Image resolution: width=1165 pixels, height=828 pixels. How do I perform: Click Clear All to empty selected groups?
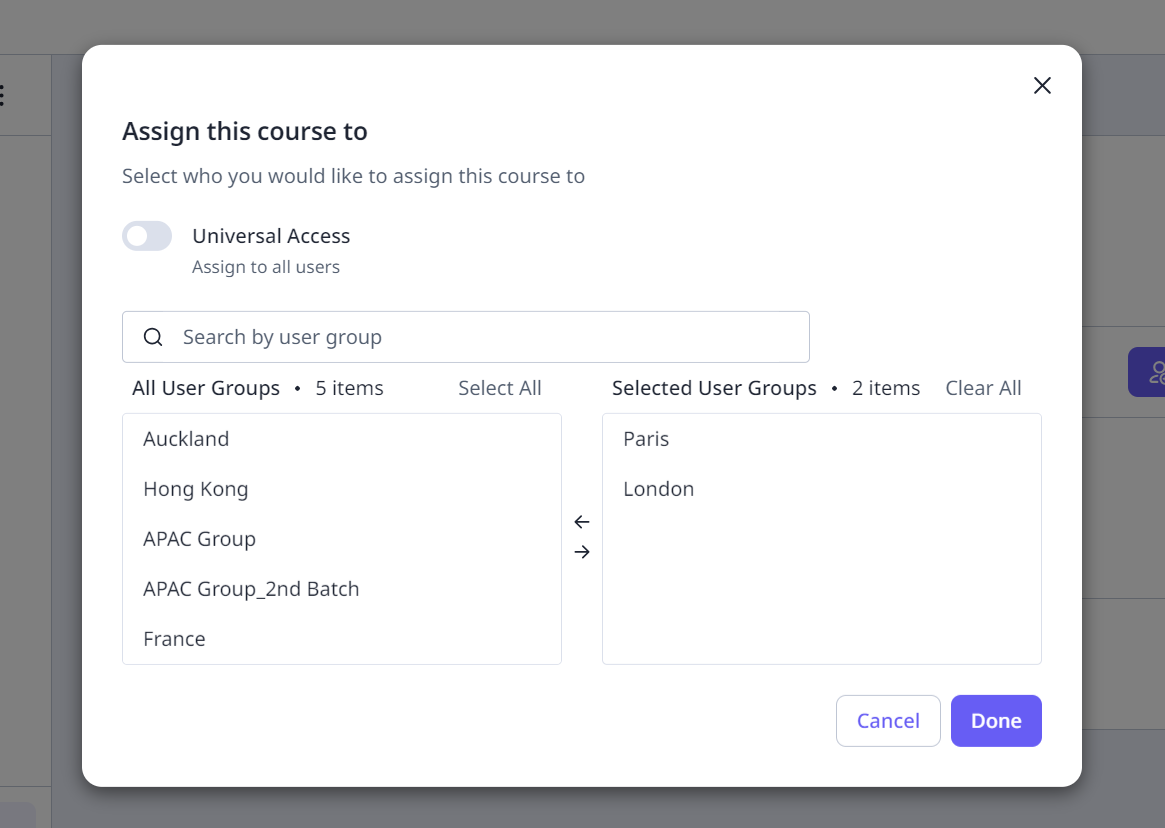[x=983, y=388]
